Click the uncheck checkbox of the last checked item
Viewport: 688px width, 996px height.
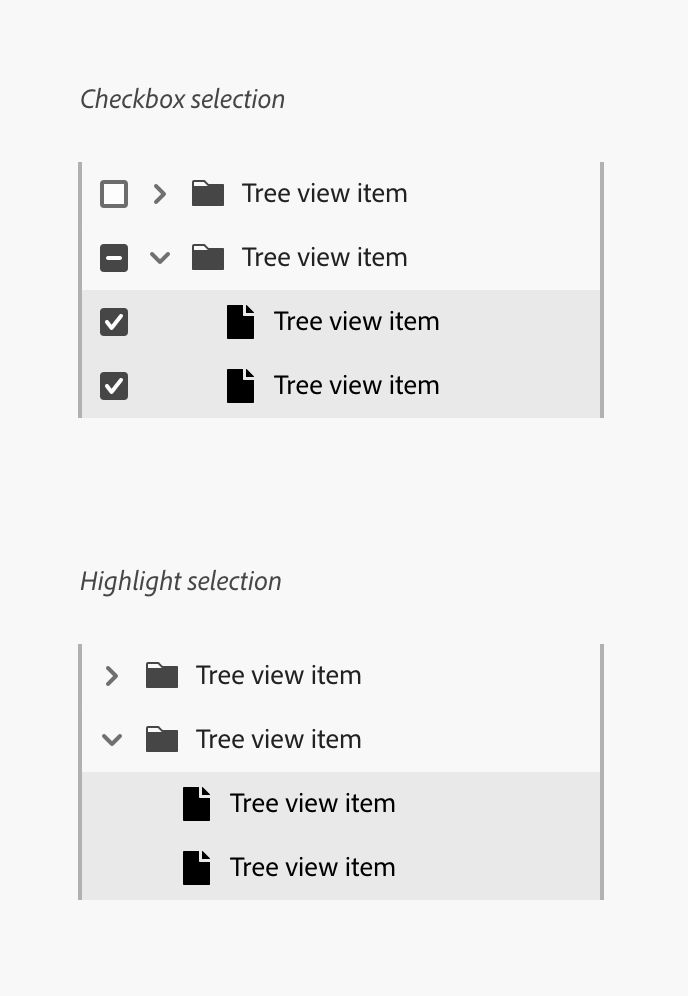click(113, 385)
